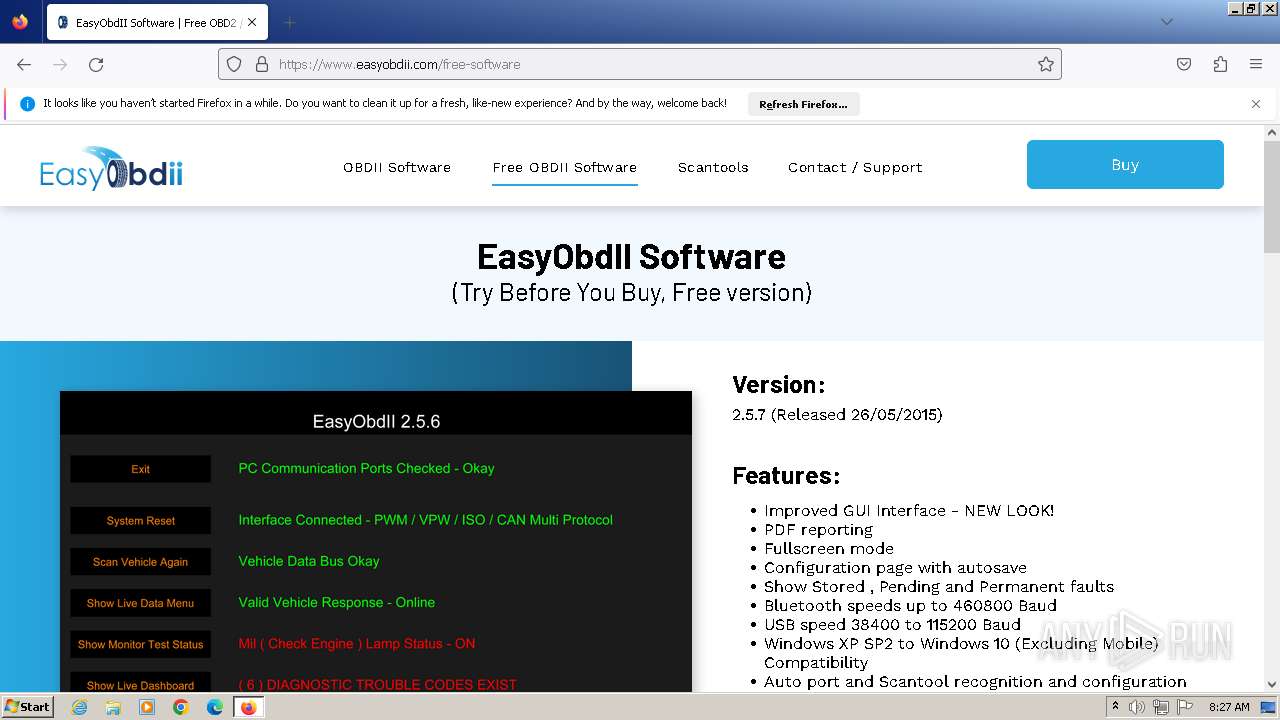This screenshot has width=1280, height=720.
Task: Open the Extensions puzzle icon
Action: coord(1220,64)
